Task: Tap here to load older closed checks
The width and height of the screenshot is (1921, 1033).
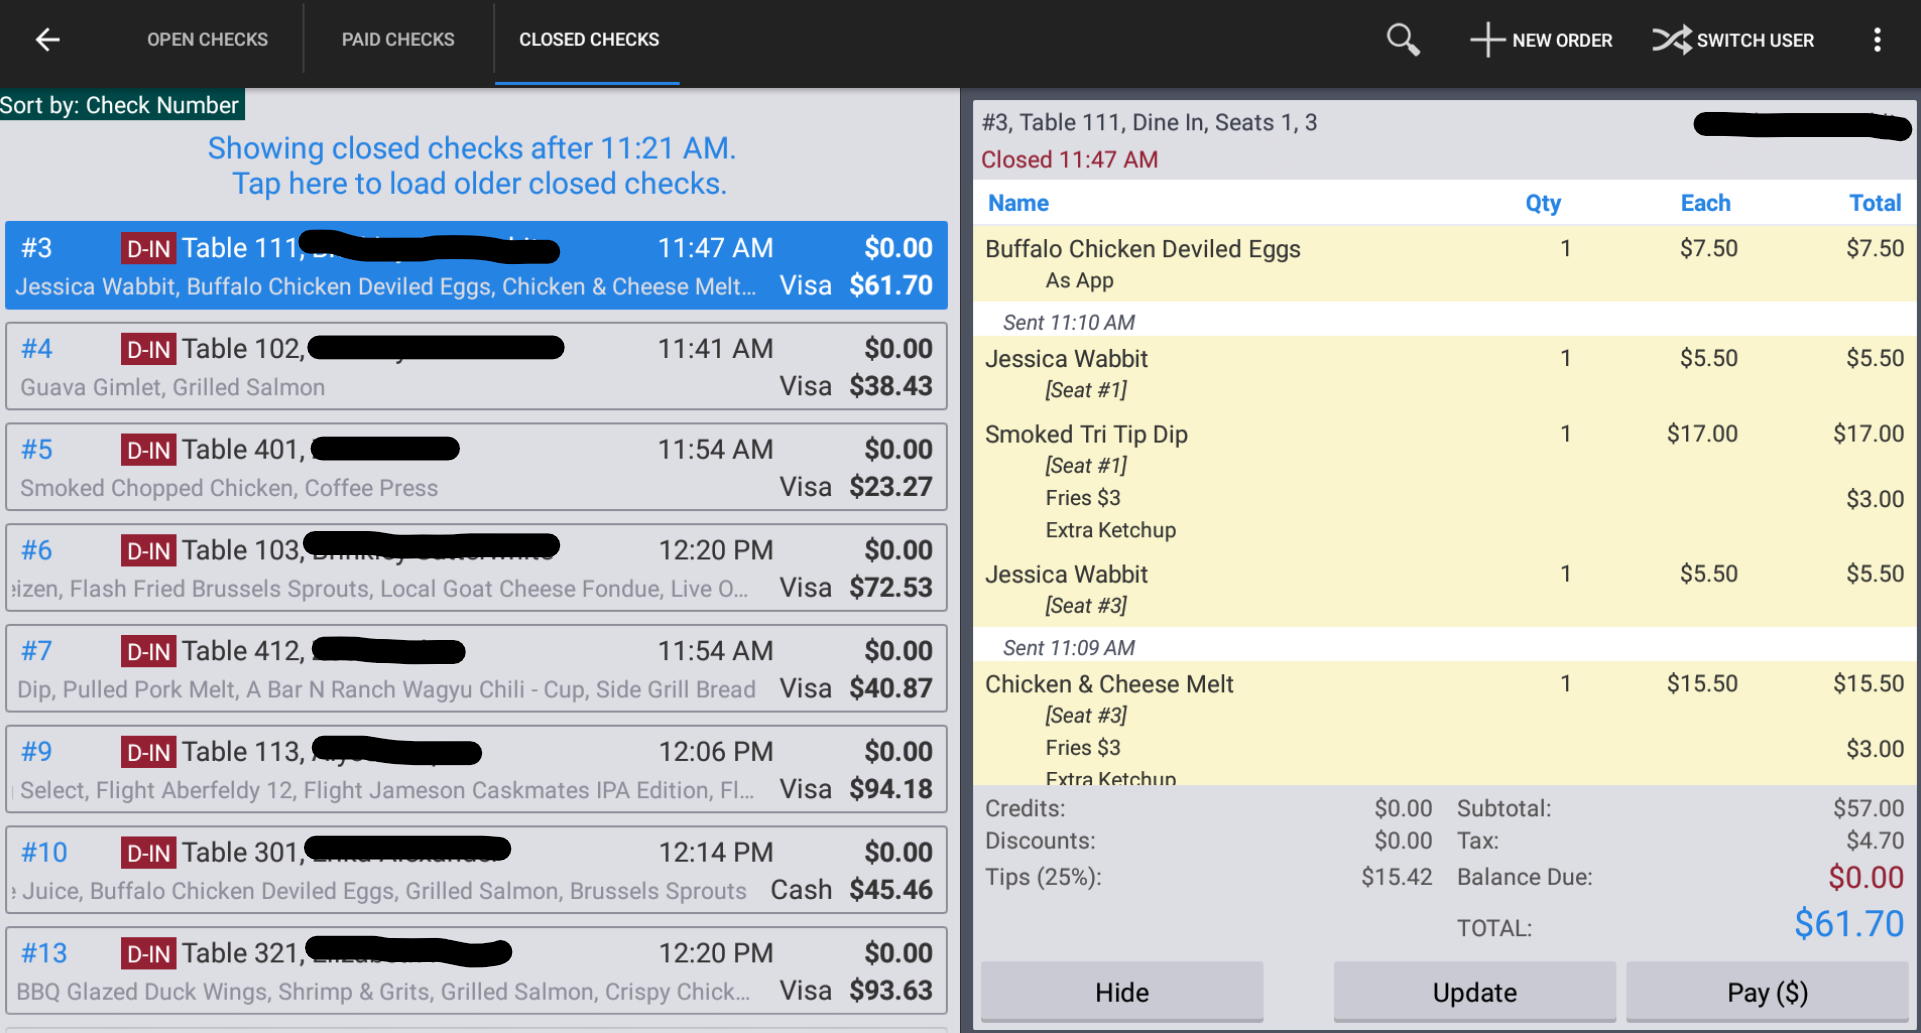Action: (x=479, y=184)
